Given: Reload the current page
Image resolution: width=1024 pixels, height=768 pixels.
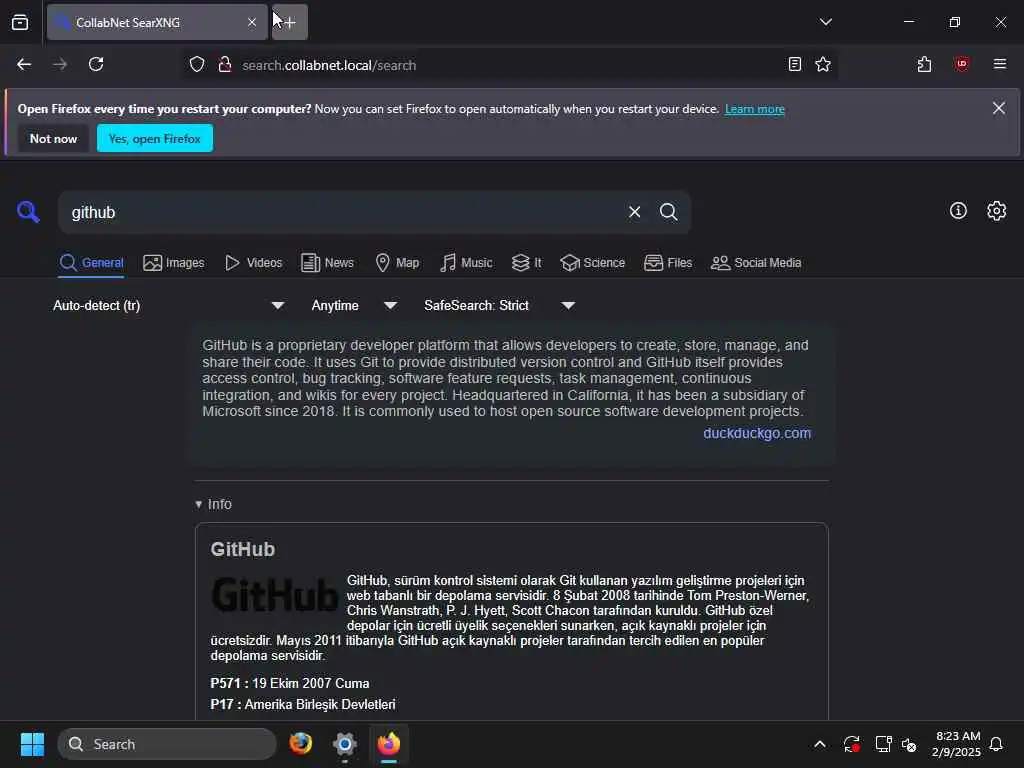Looking at the screenshot, I should (96, 65).
